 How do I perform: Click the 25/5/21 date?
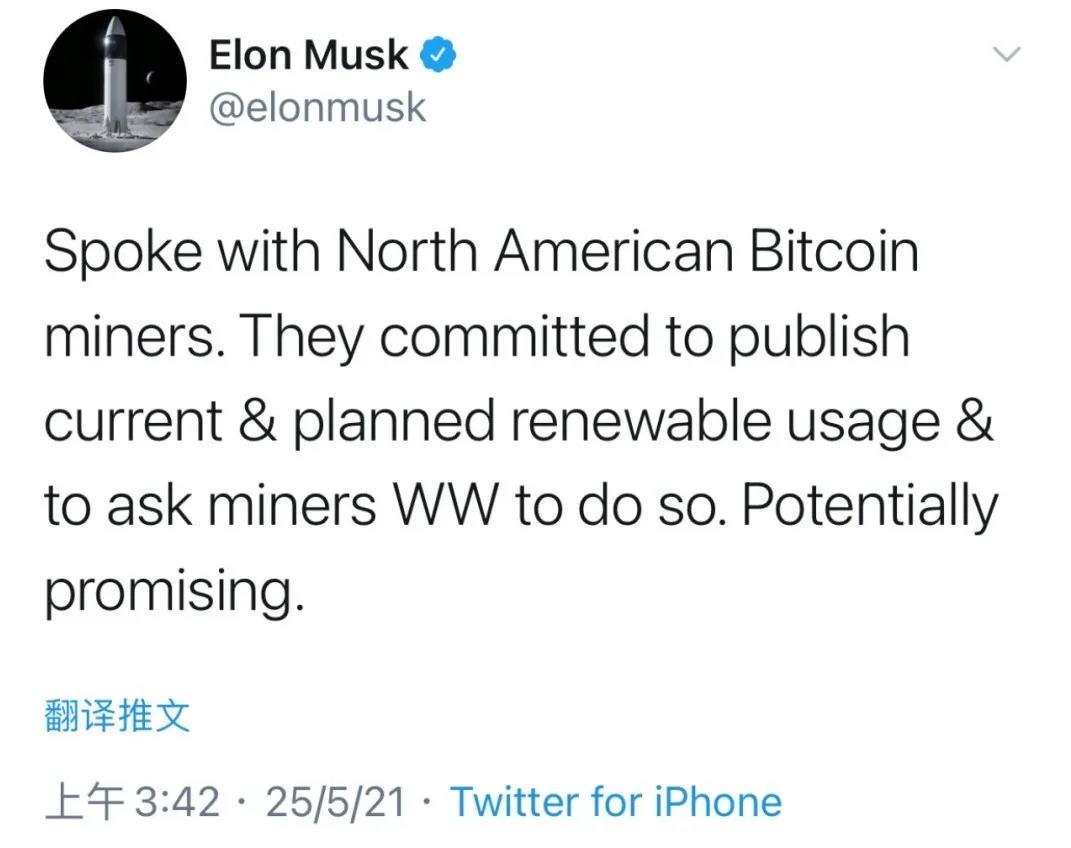(x=335, y=802)
